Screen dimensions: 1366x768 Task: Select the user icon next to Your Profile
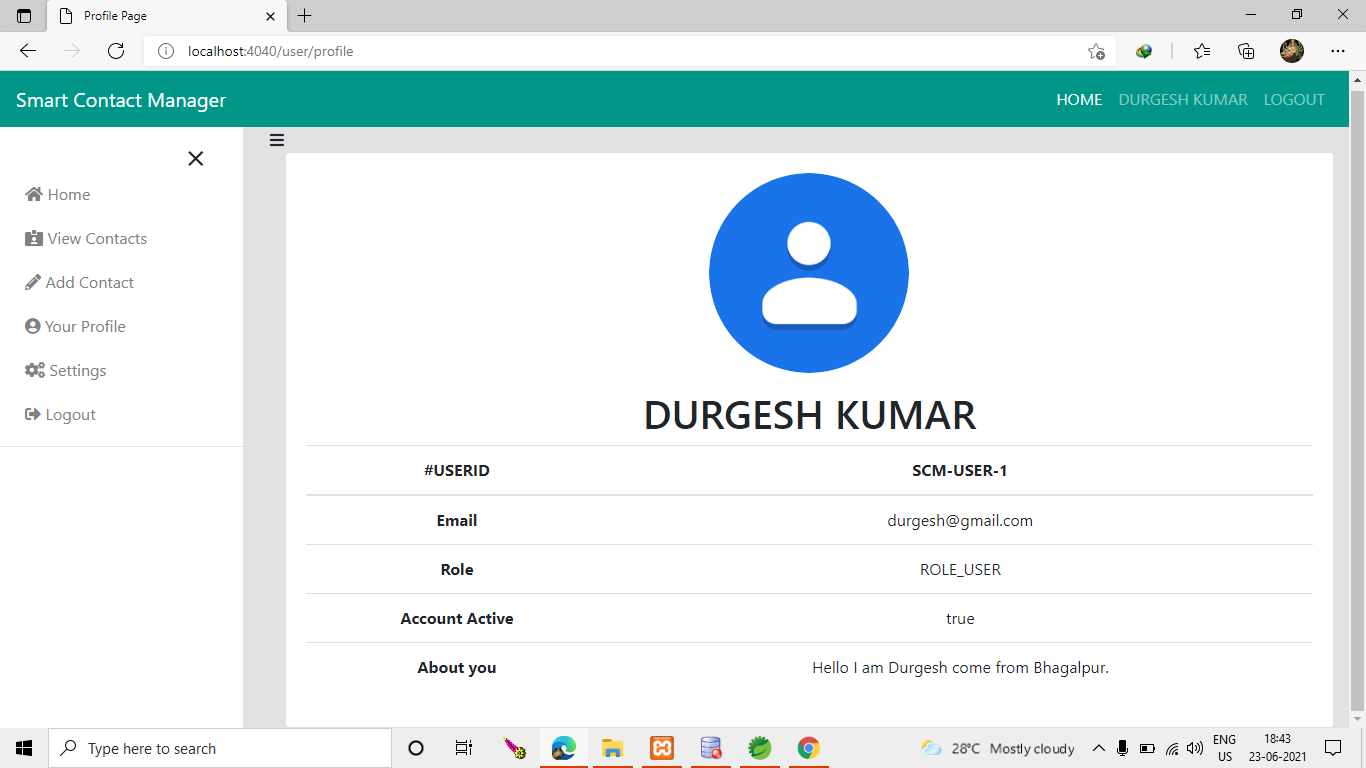tap(33, 326)
